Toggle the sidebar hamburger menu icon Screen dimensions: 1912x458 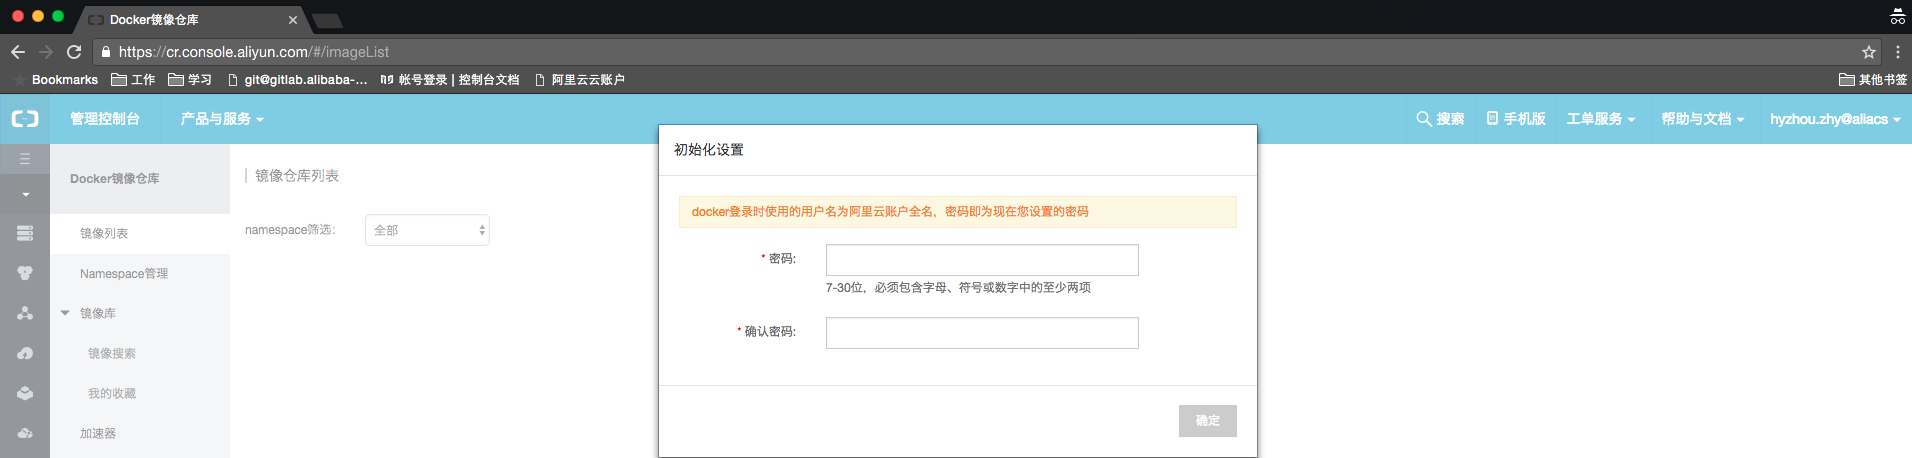point(25,159)
